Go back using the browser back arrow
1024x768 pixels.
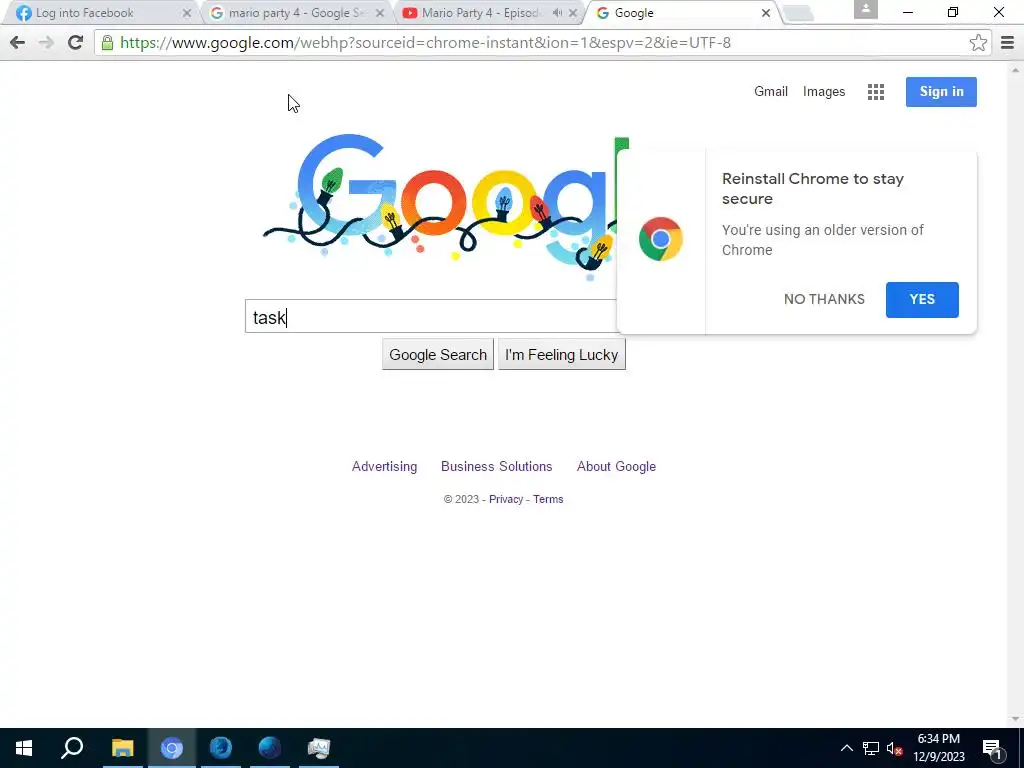coord(18,43)
